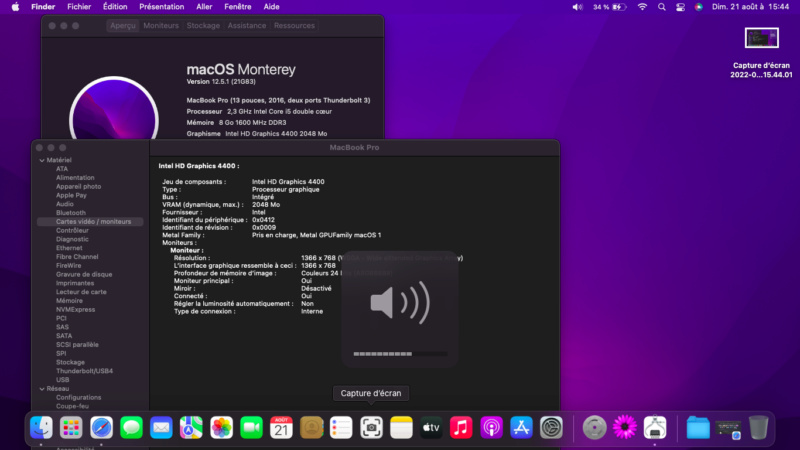Open Spotlight search in menu bar

(662, 7)
